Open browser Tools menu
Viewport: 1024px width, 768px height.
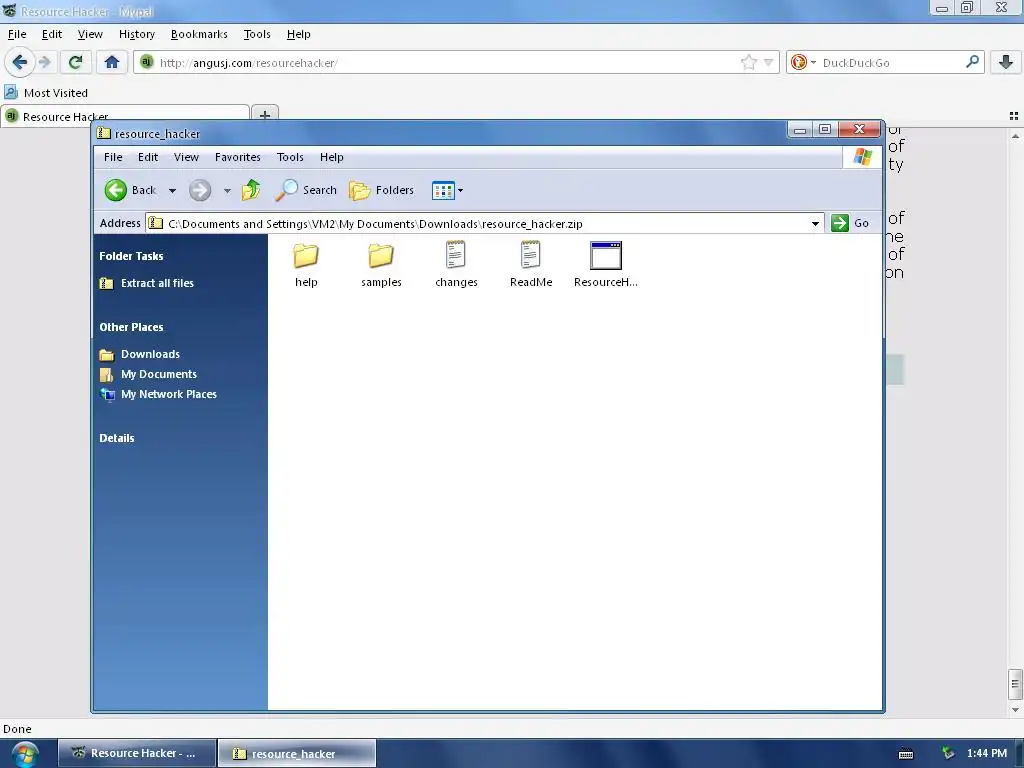257,34
